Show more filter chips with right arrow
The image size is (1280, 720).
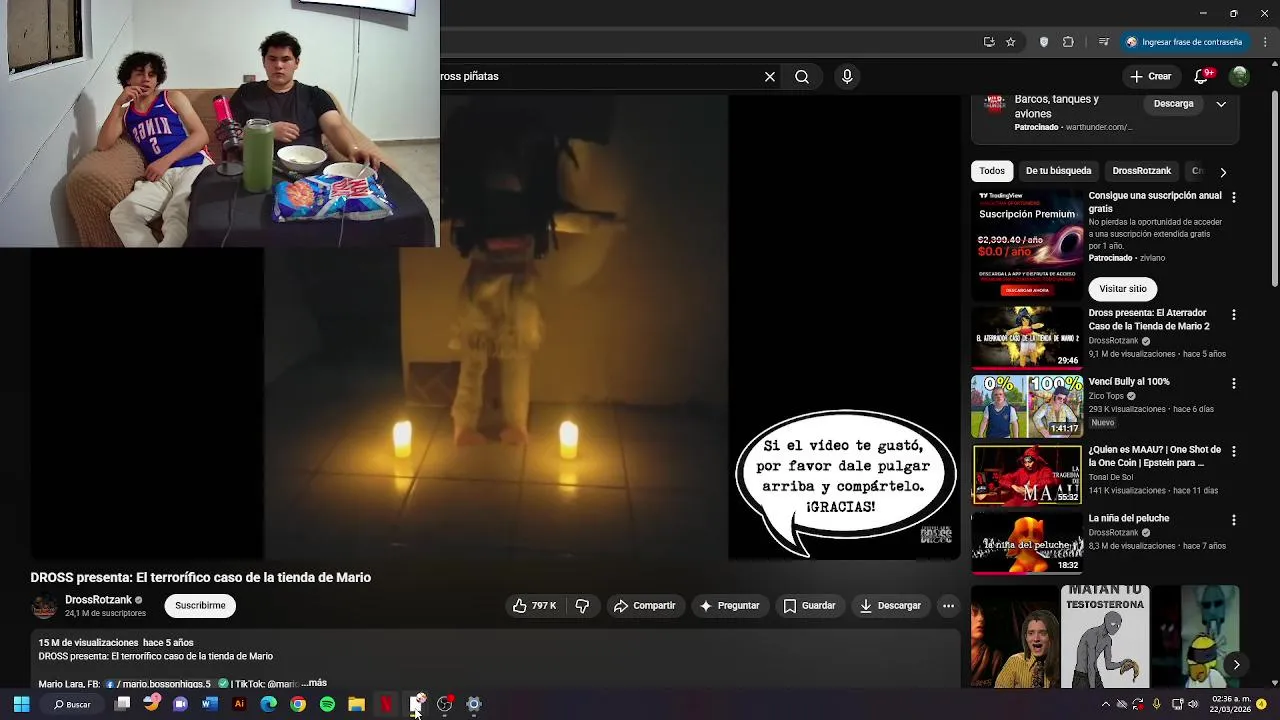click(x=1222, y=172)
